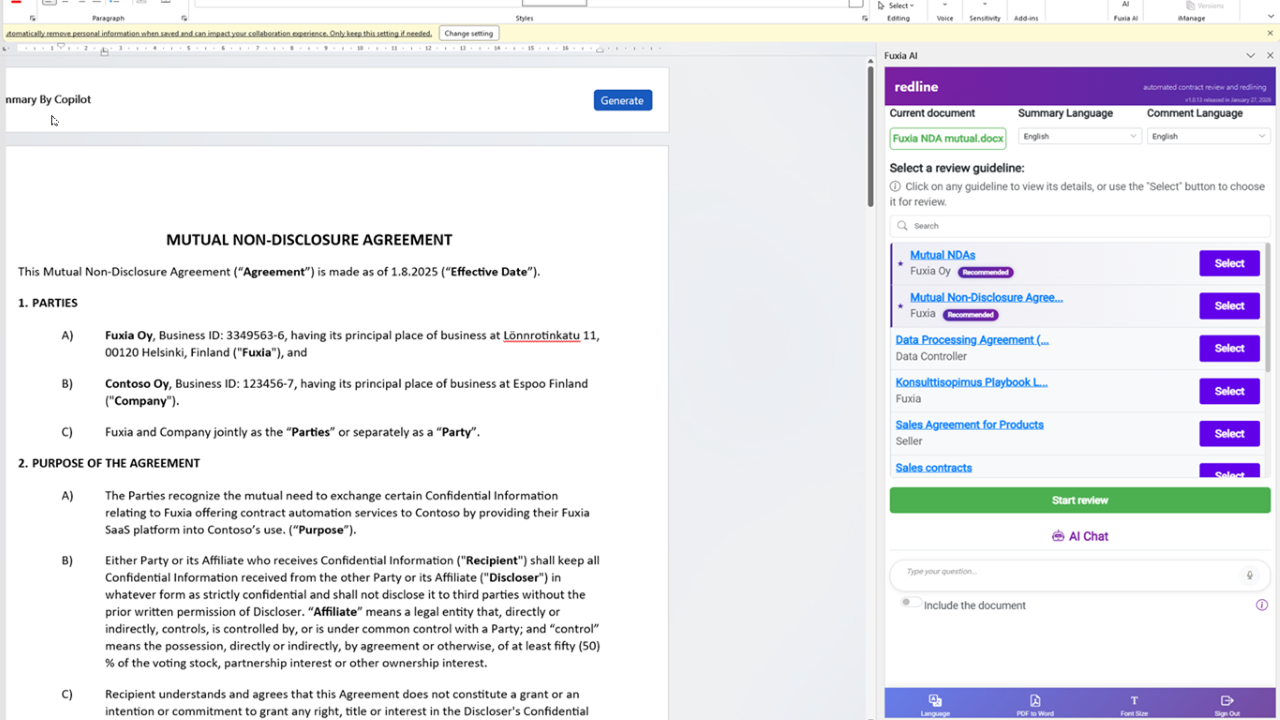The image size is (1280, 720).
Task: Click the microphone icon in chat box
Action: point(1249,575)
